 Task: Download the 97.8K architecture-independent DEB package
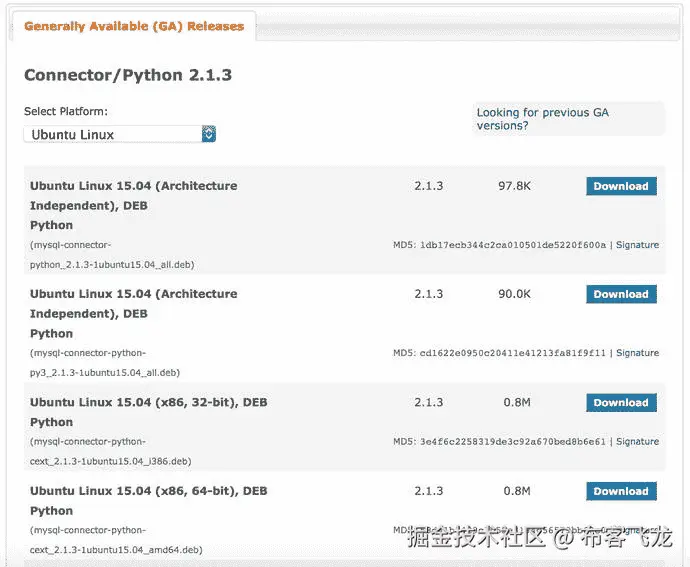click(x=621, y=186)
